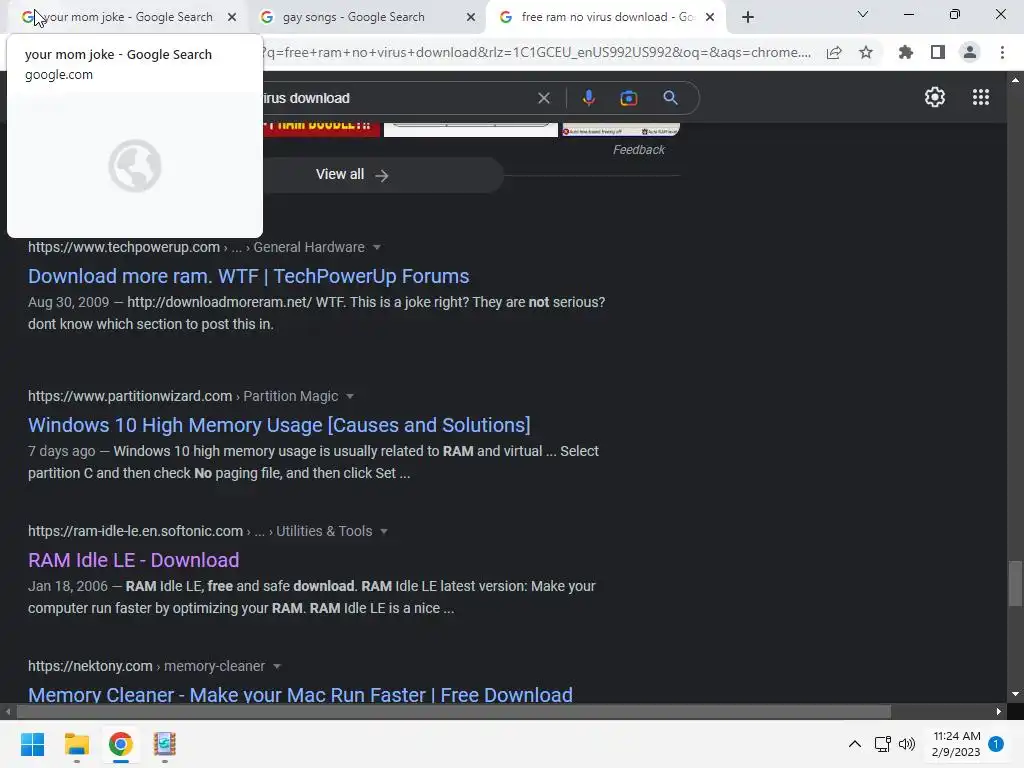Open the Extensions puzzle icon
The height and width of the screenshot is (768, 1024).
[906, 53]
